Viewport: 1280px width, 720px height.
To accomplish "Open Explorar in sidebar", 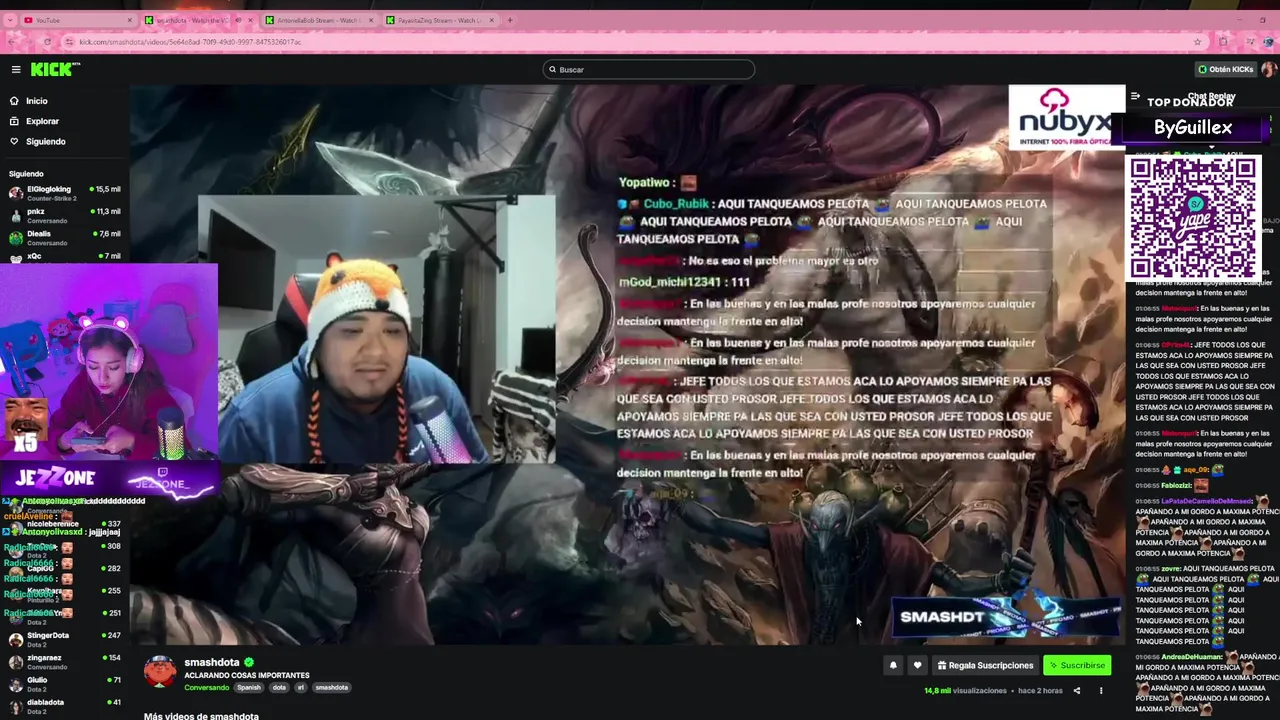I will tap(42, 121).
